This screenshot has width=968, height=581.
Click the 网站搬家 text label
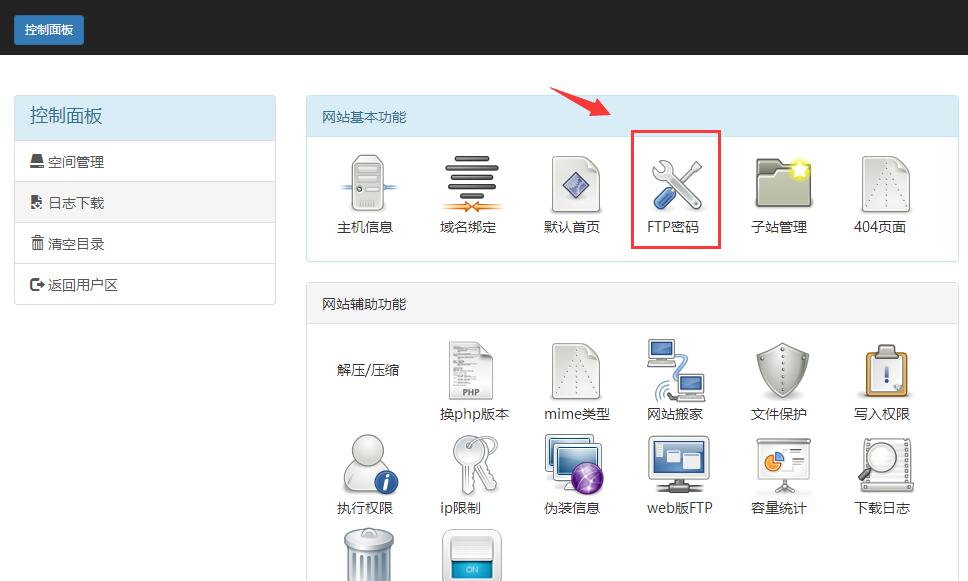[675, 414]
